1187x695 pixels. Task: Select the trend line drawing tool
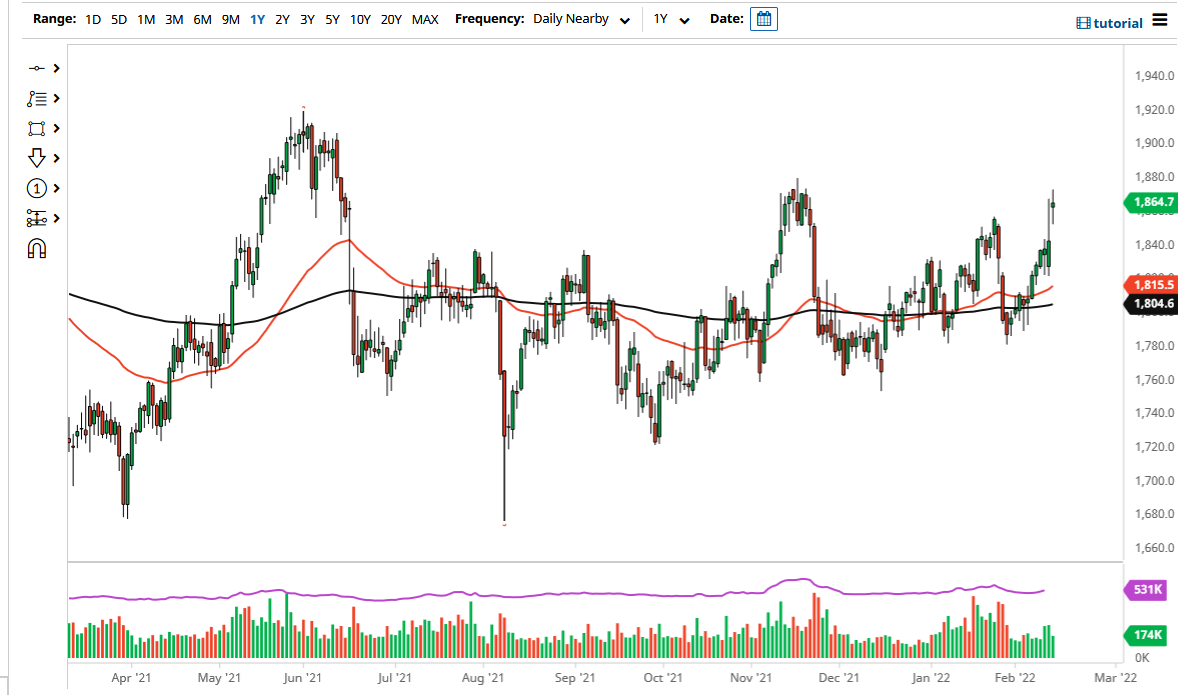click(36, 68)
